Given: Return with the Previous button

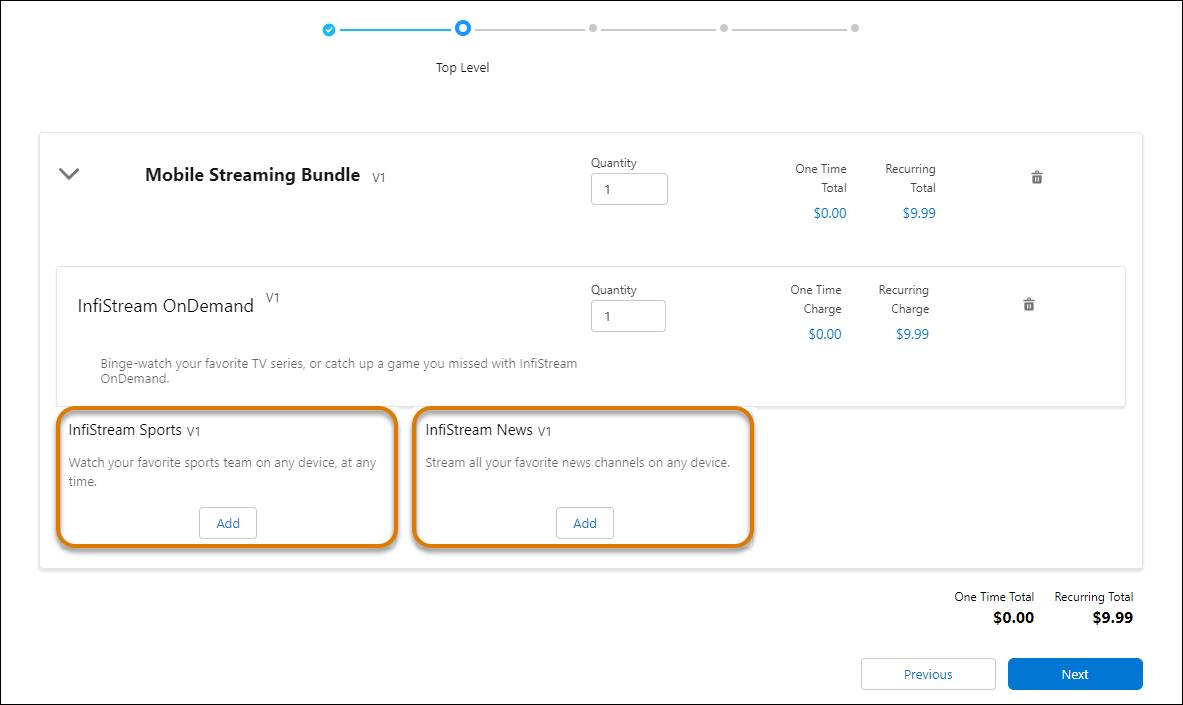Looking at the screenshot, I should click(928, 674).
